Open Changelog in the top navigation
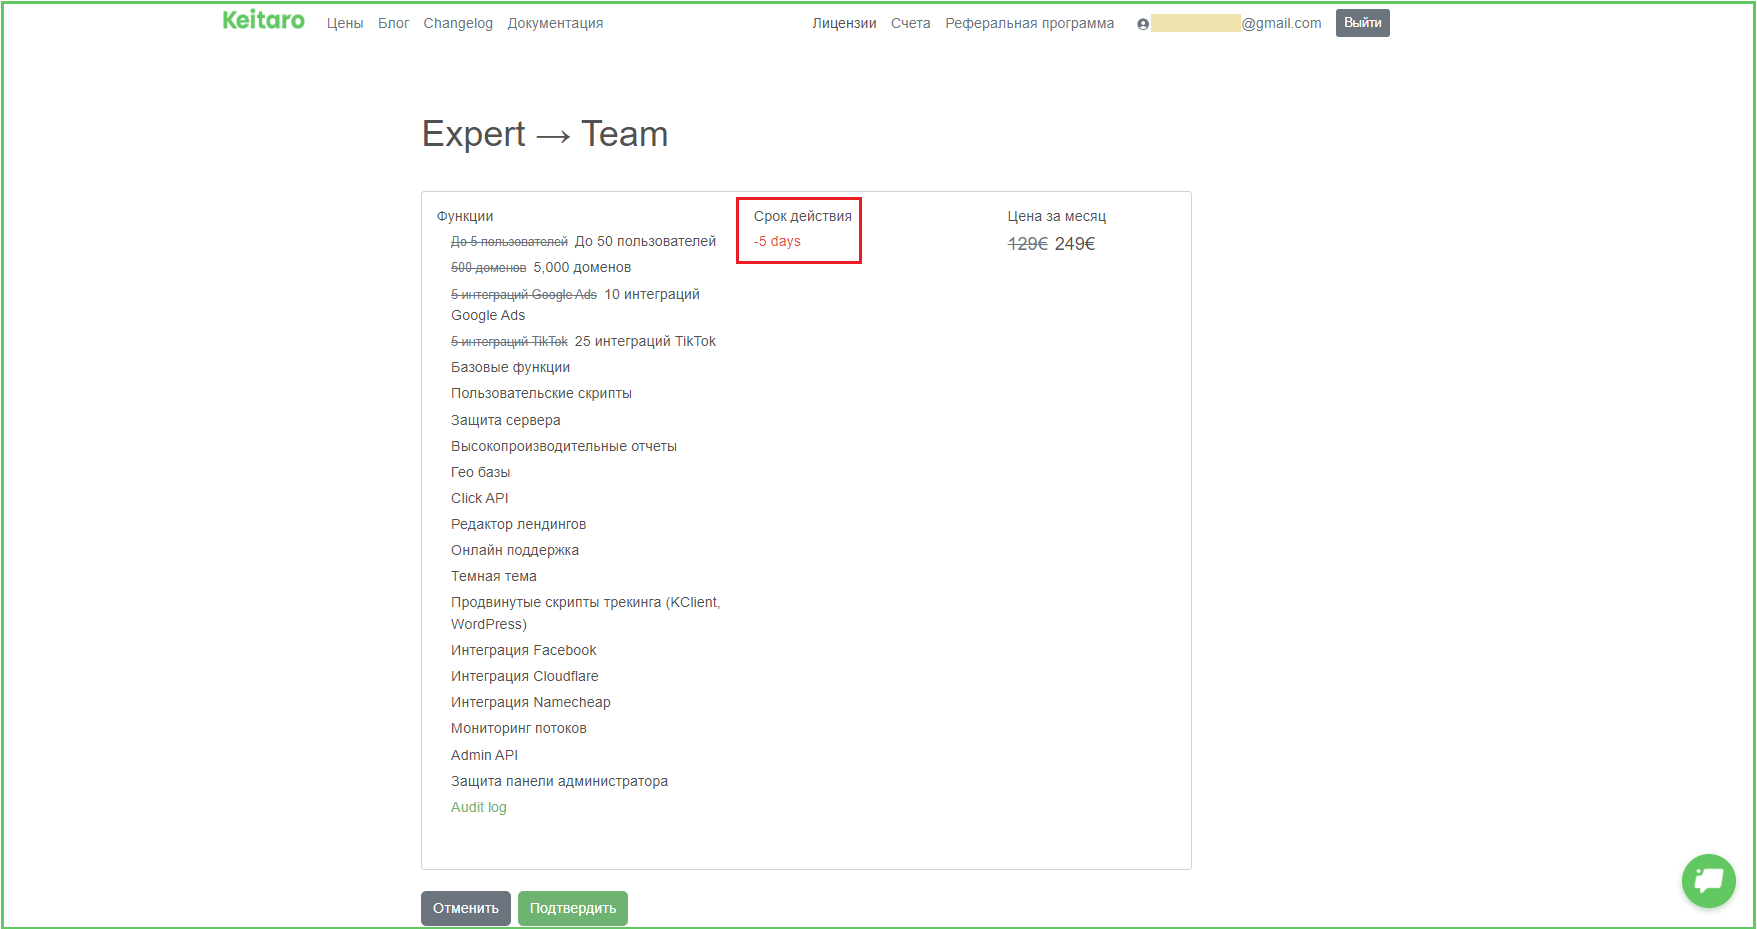This screenshot has width=1757, height=929. (458, 23)
